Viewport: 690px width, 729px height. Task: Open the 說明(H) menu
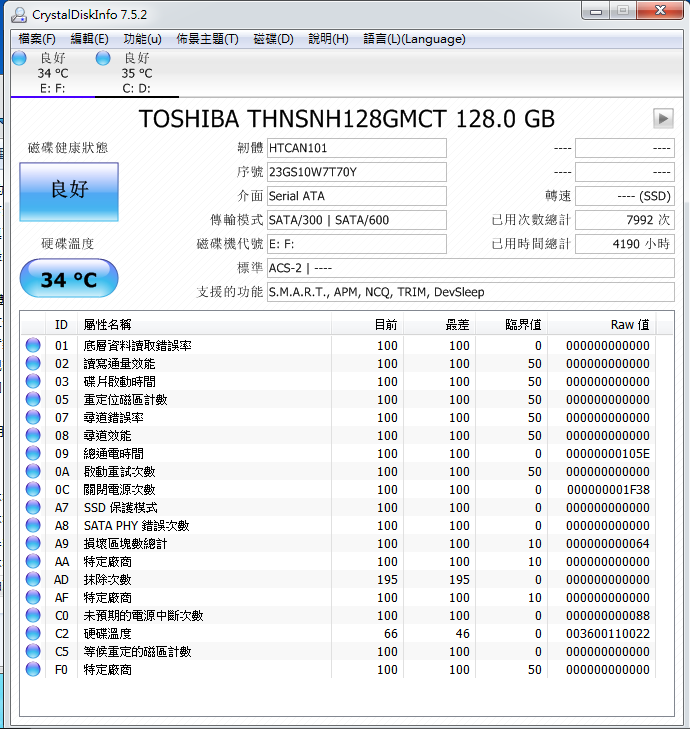(328, 39)
